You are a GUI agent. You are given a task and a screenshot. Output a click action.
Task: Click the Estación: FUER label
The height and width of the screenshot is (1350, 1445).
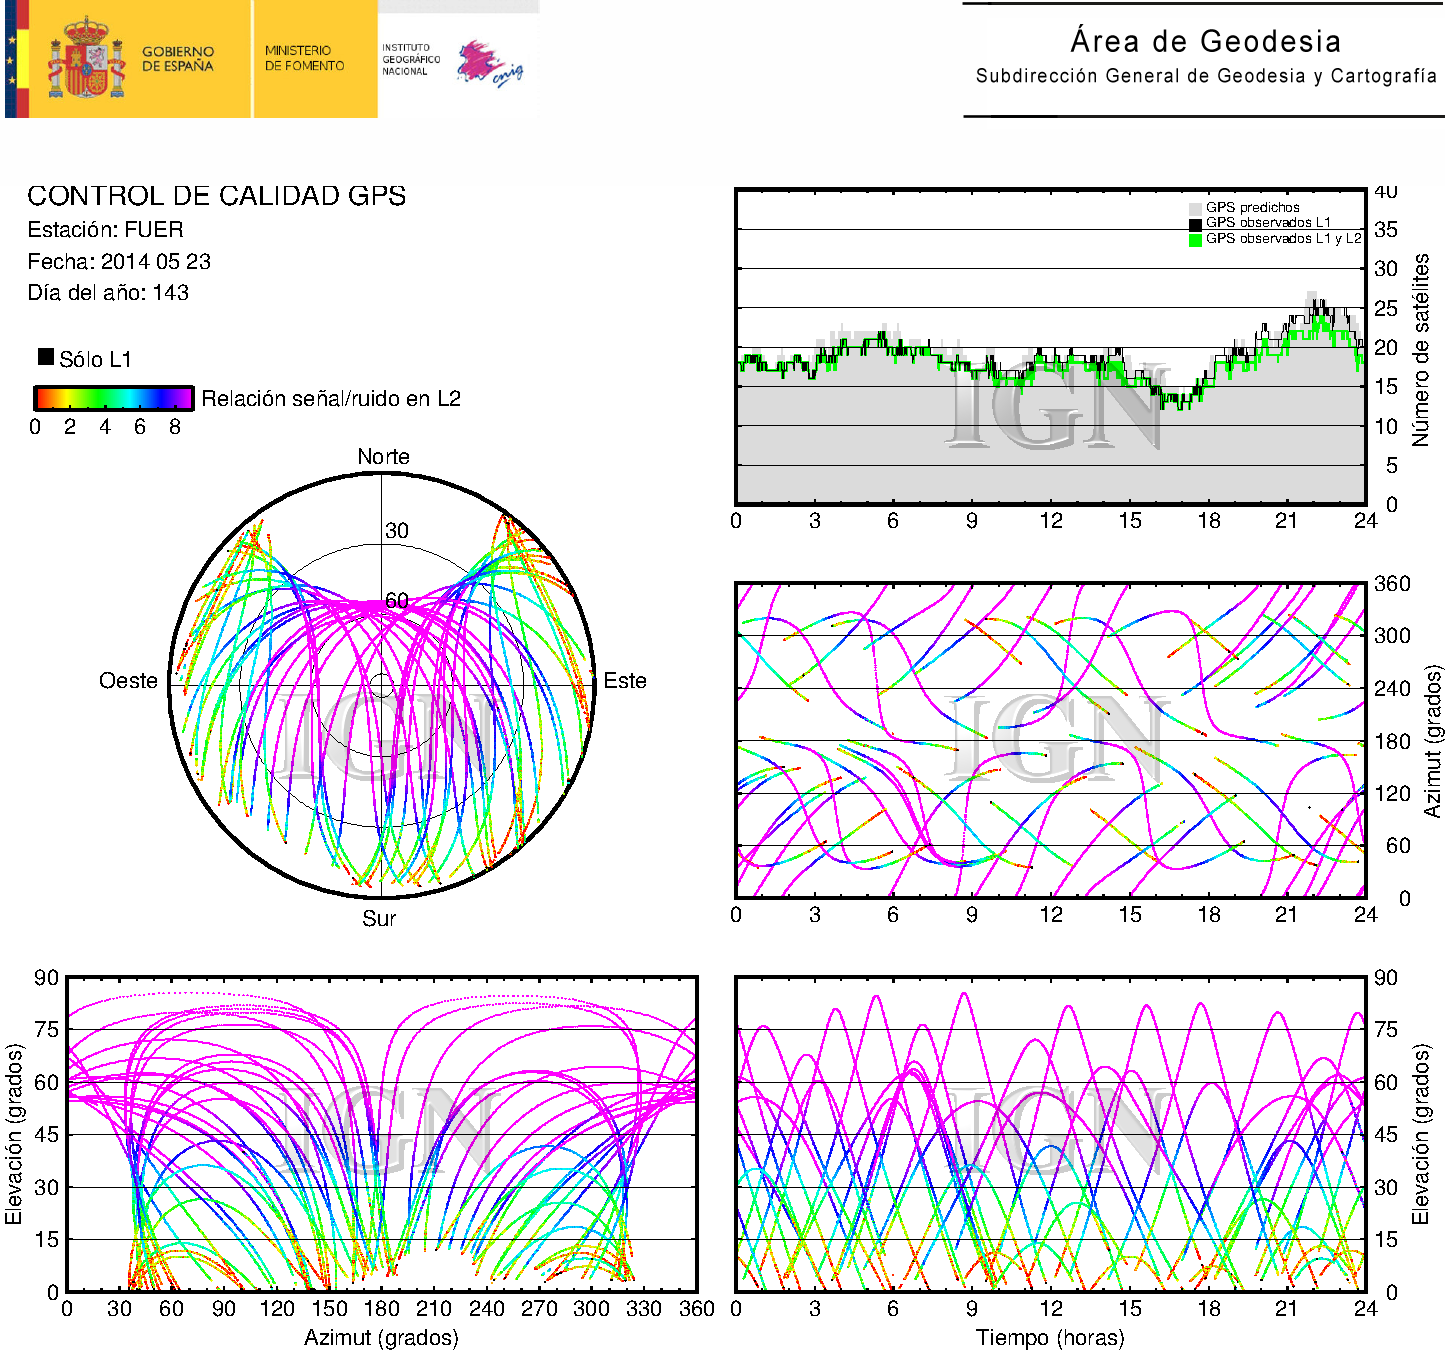(x=105, y=229)
